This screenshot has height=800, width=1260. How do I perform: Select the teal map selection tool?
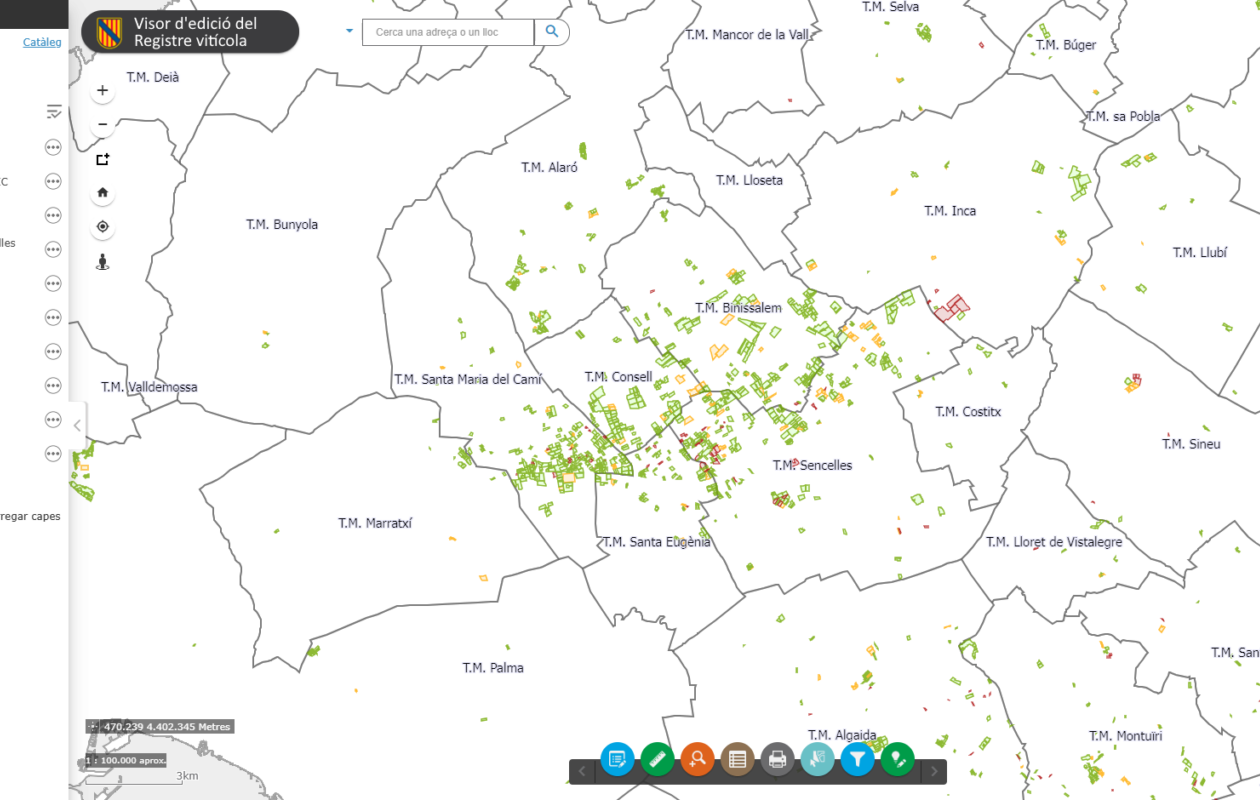click(817, 759)
